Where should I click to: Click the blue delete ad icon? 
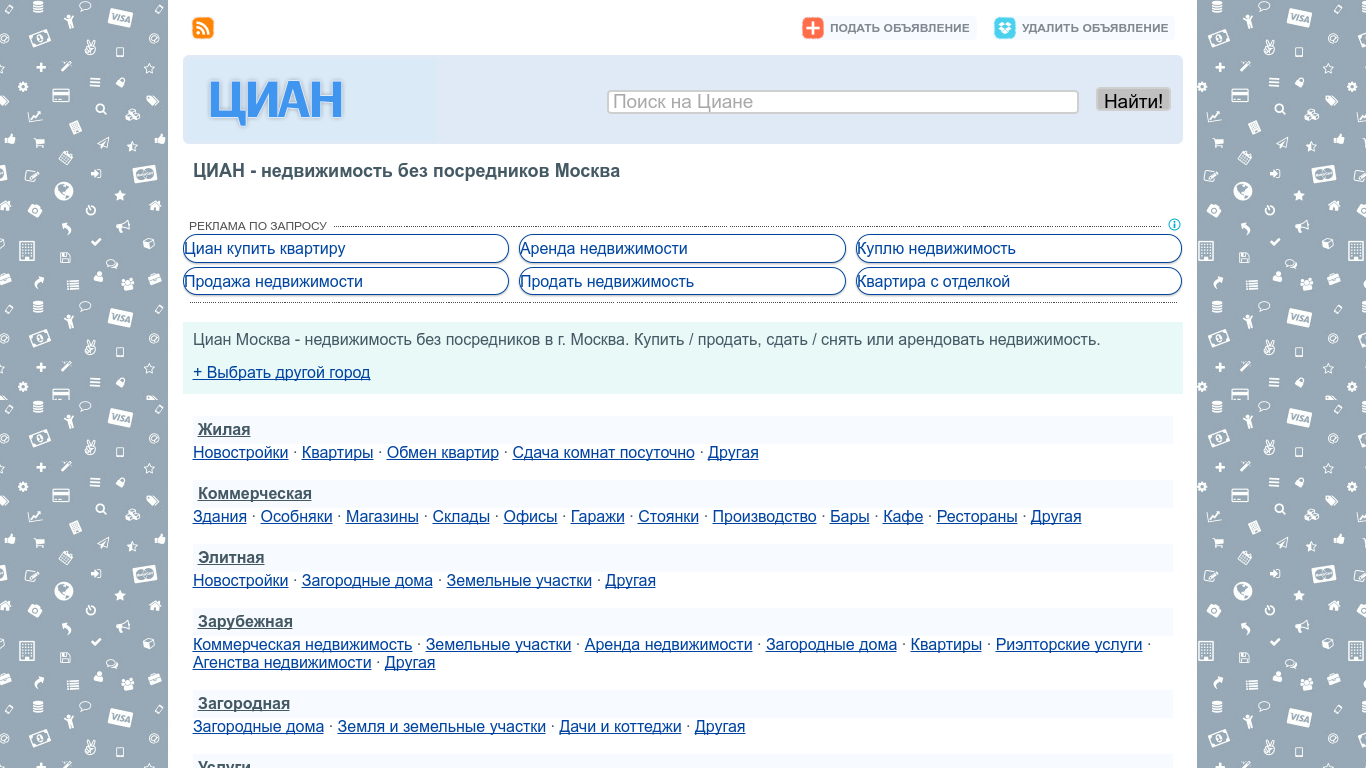[x=1005, y=28]
